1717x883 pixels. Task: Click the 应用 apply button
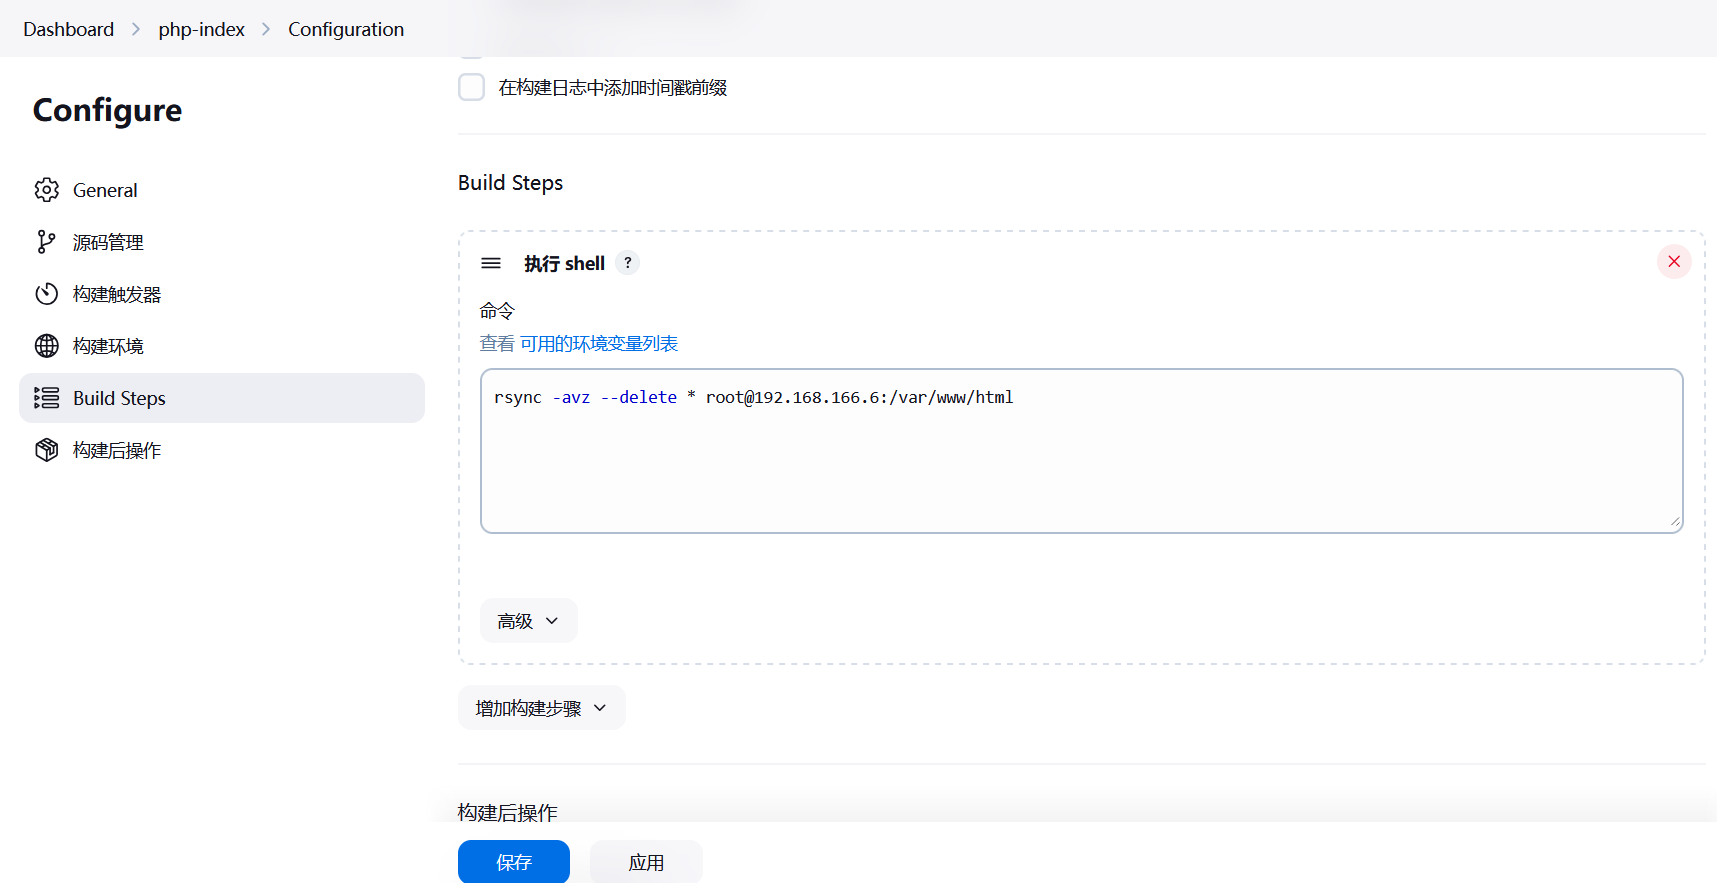(646, 862)
